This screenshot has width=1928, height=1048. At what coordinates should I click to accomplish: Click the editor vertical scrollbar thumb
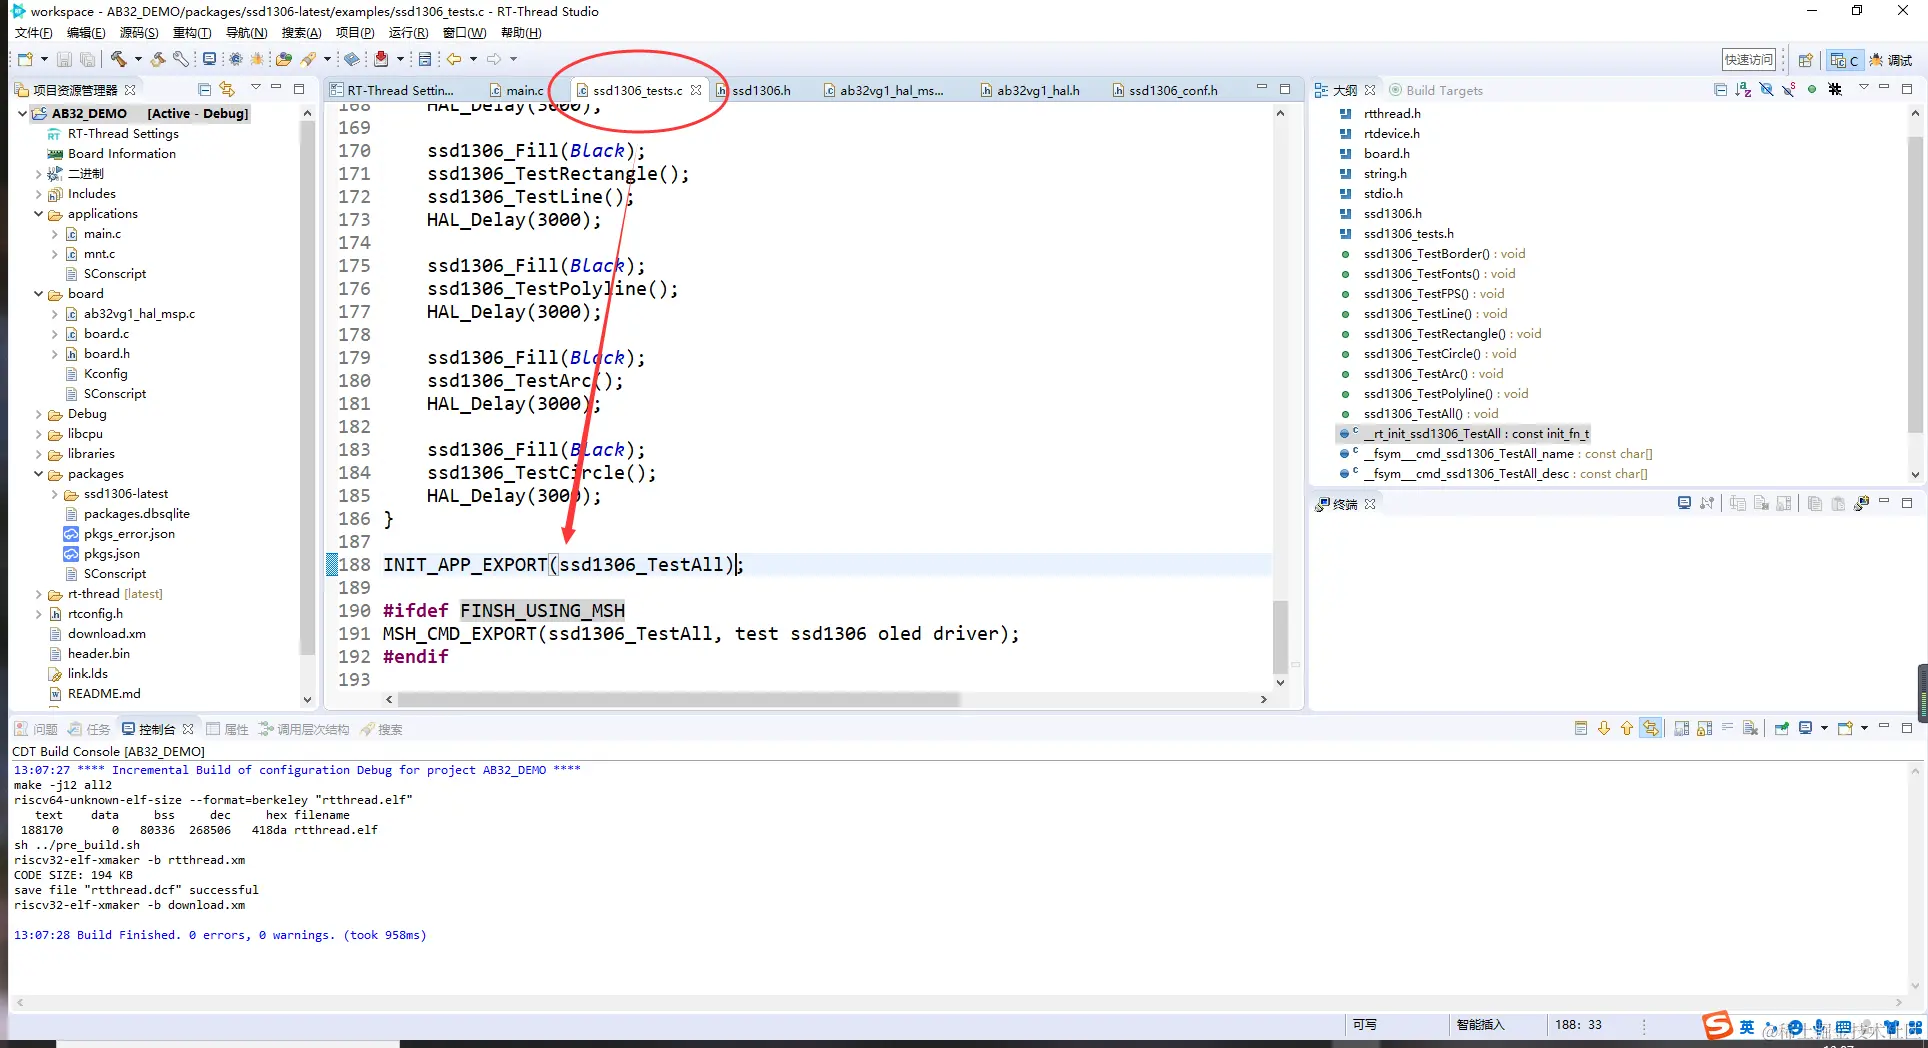1280,637
